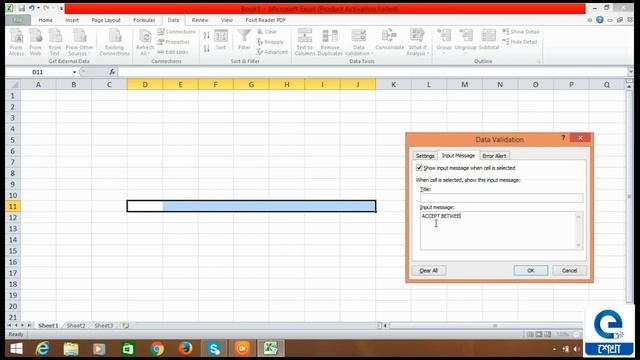This screenshot has width=640, height=360.
Task: Open Connections in the ribbon
Action: click(x=176, y=31)
